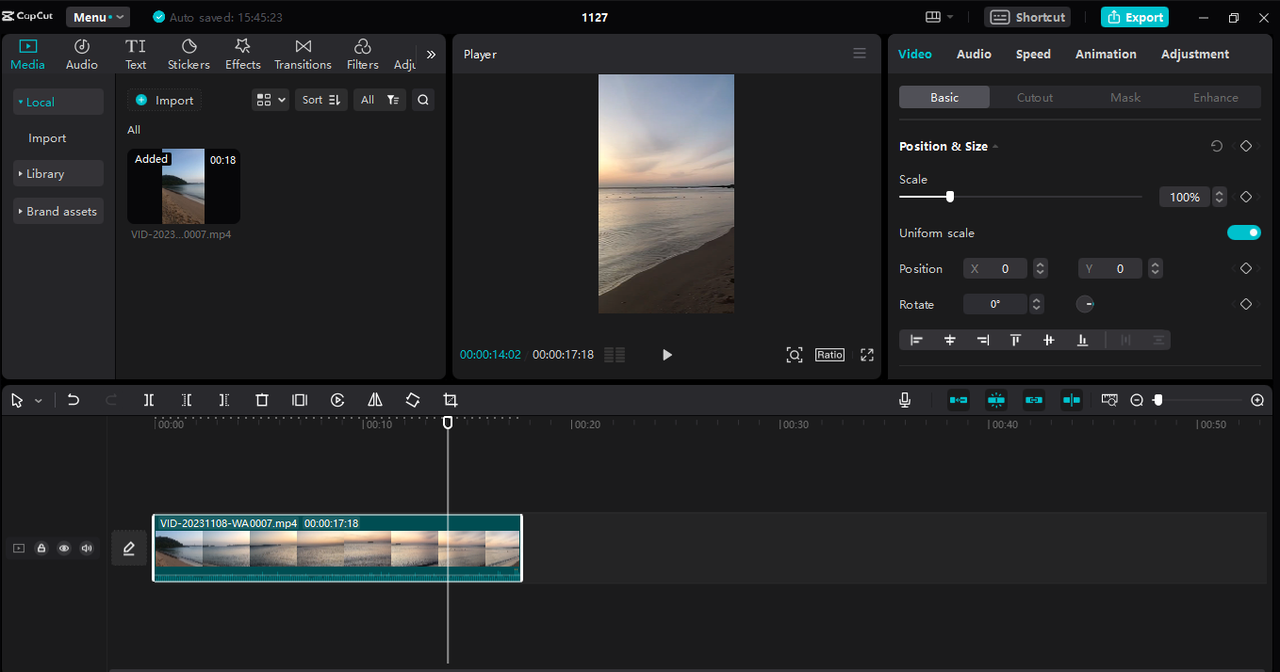Viewport: 1280px width, 672px height.
Task: Click the search icon in media panel
Action: click(423, 100)
